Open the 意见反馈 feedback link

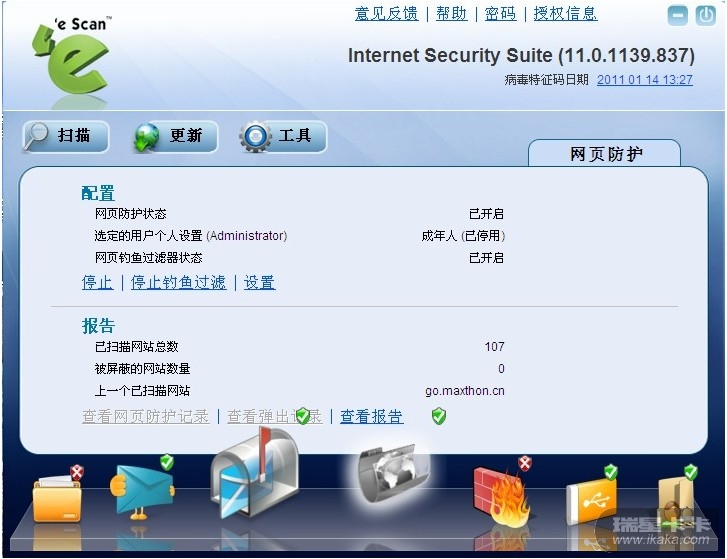click(386, 13)
